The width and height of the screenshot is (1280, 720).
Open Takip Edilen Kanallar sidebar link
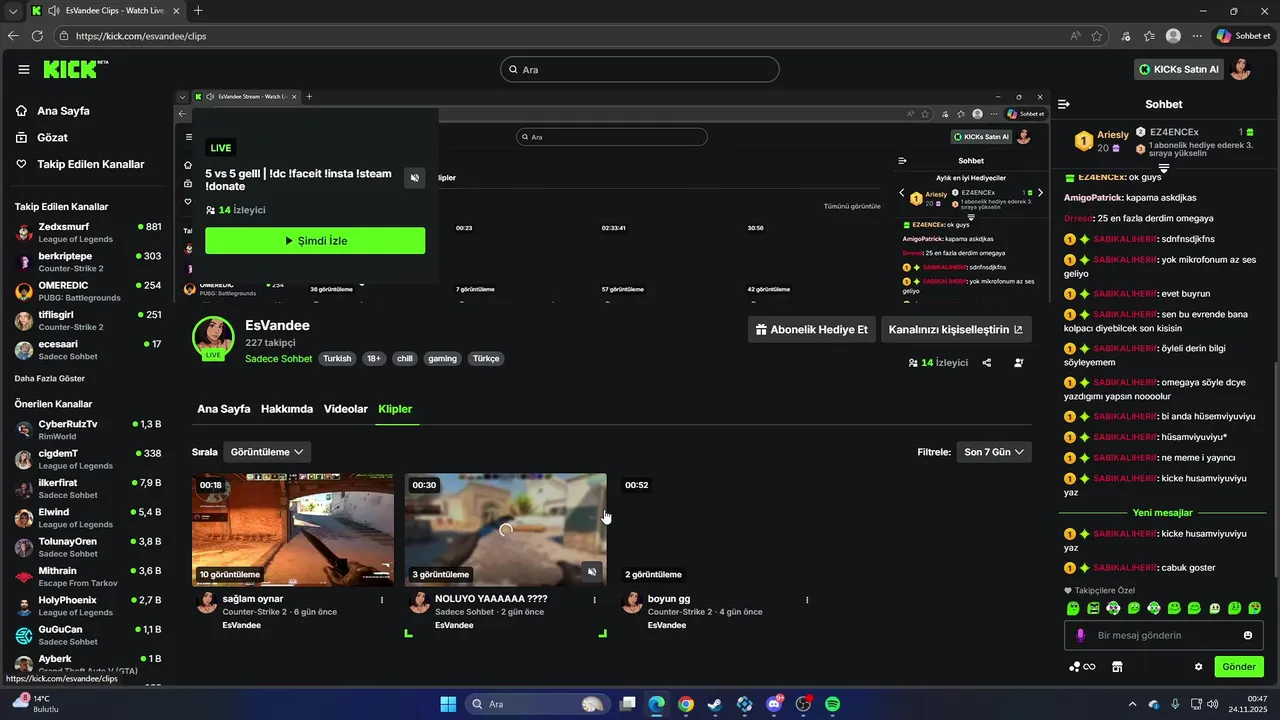(80, 164)
